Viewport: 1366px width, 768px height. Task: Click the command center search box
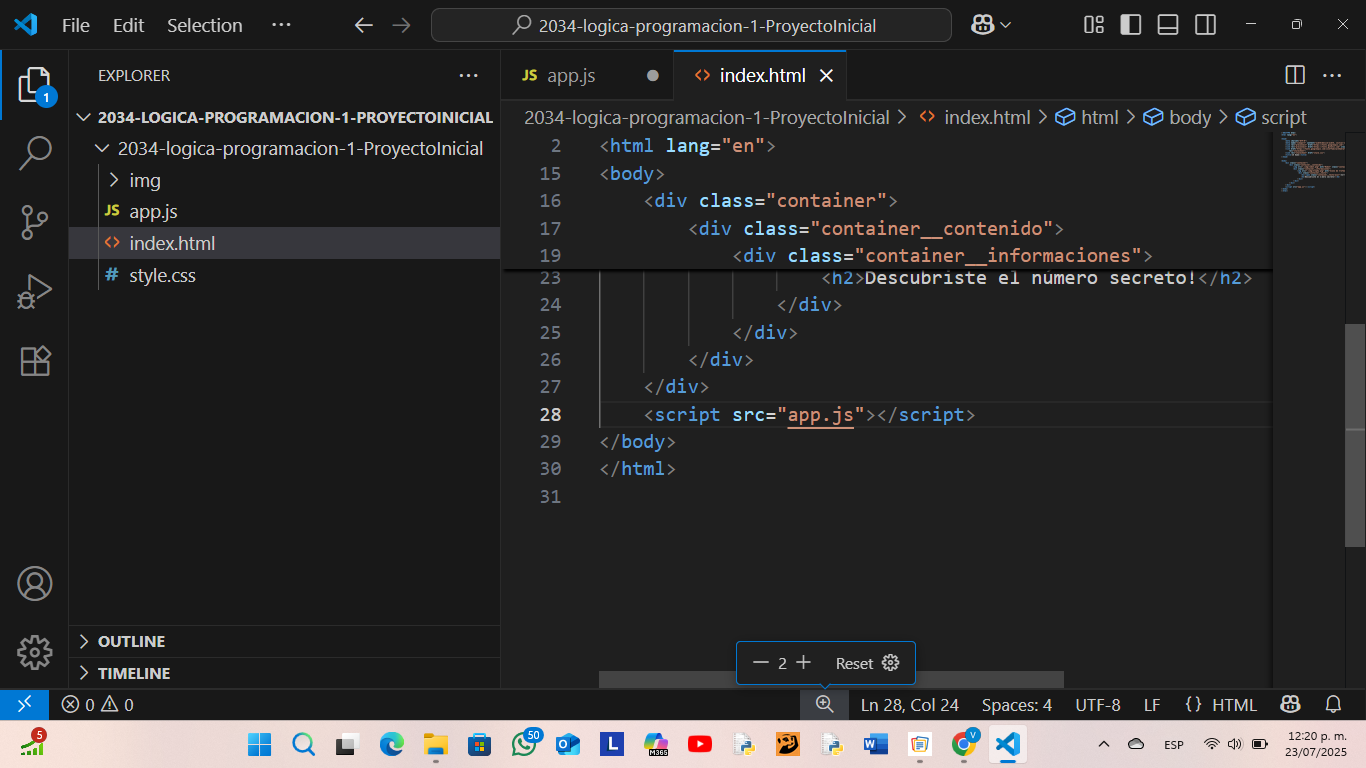[691, 25]
